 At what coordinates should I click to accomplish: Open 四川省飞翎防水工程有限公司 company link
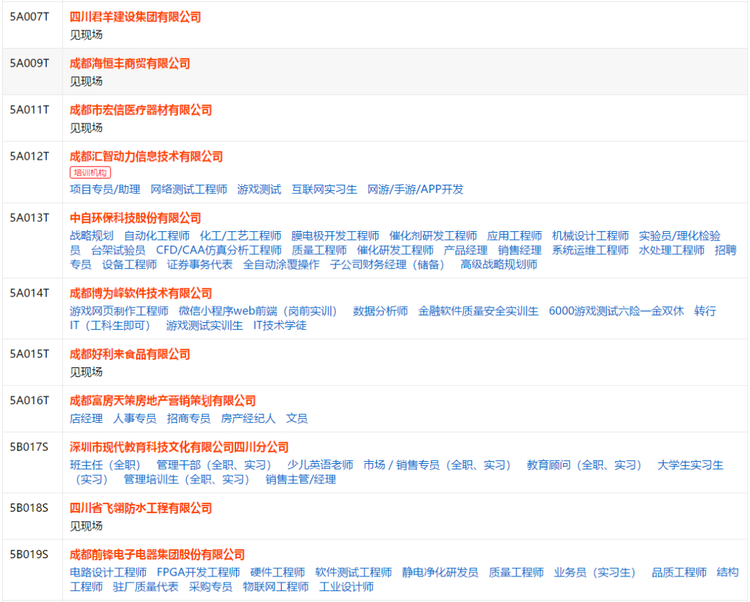tap(141, 508)
